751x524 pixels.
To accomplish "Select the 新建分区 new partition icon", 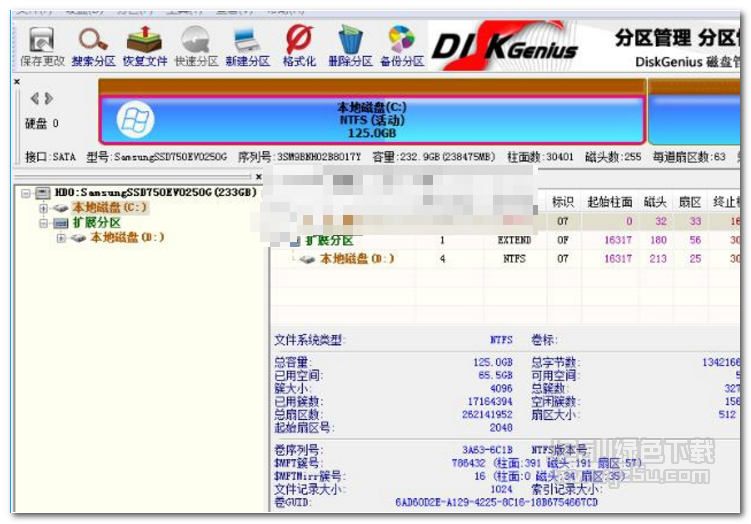I will pos(247,46).
